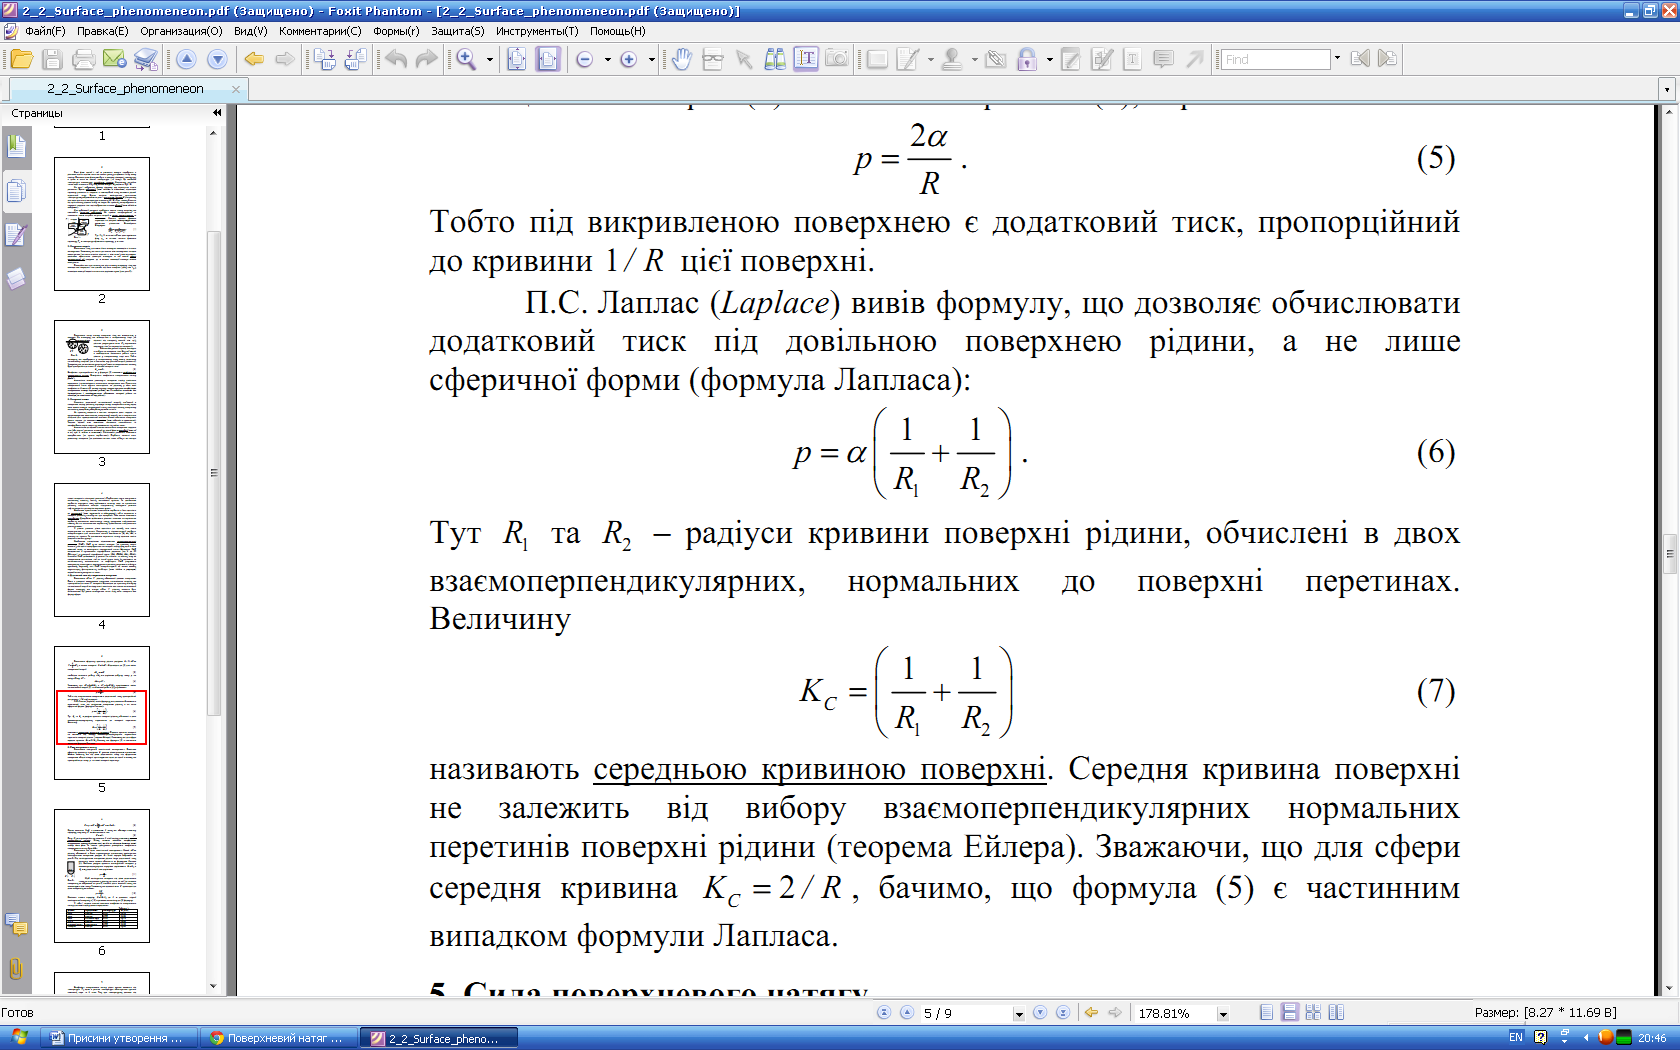Open the tab list dropdown at right

coord(1667,90)
